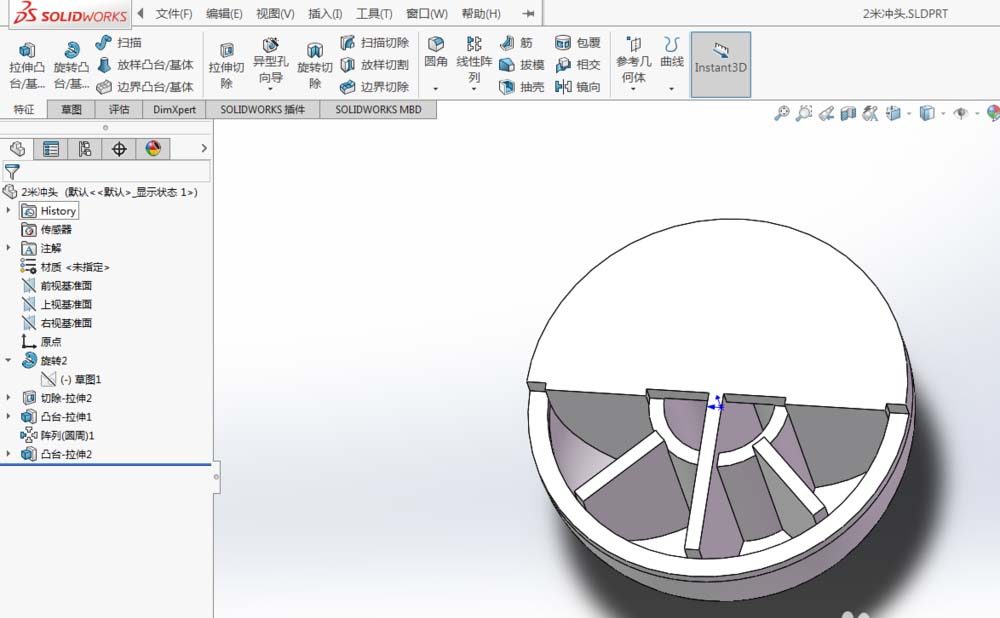This screenshot has width=1000, height=618.
Task: Open the Curves (曲线) tool
Action: 672,52
